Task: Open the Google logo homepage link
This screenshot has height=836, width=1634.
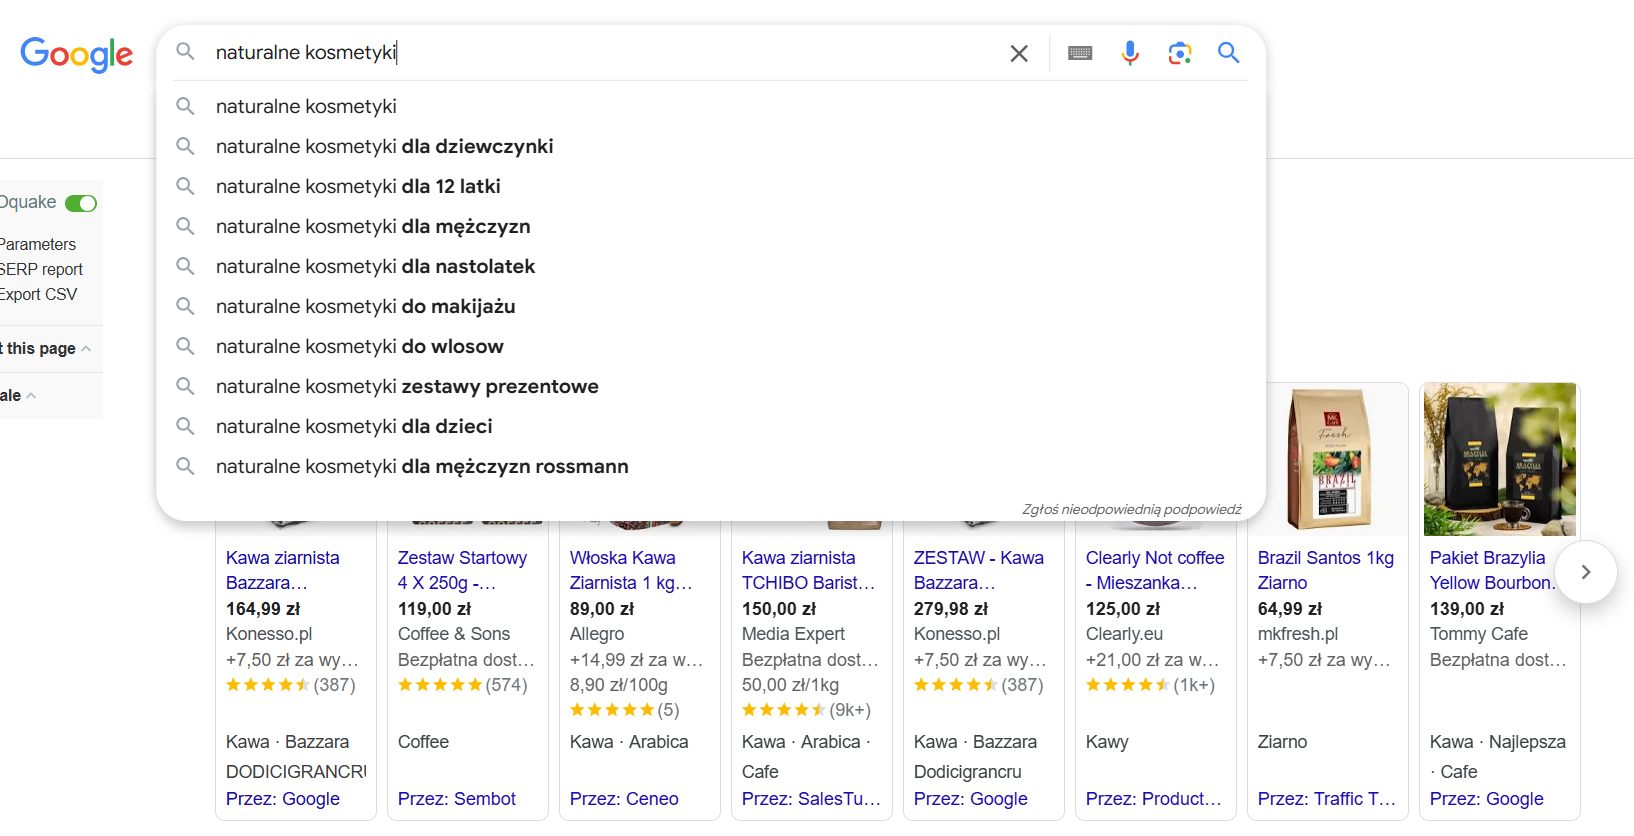Action: click(76, 54)
